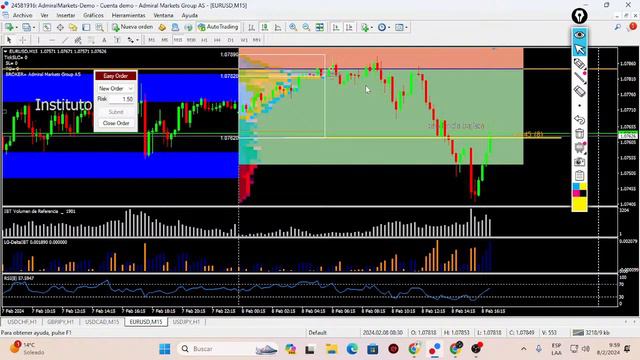Toggle the AutoTrading button

coord(218,27)
